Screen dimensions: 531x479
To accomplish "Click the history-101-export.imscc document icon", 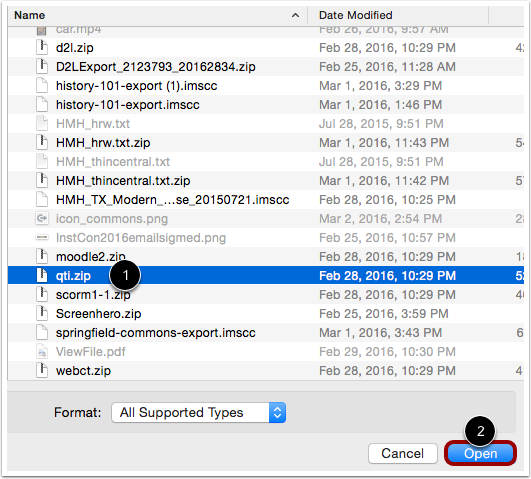I will [42, 104].
